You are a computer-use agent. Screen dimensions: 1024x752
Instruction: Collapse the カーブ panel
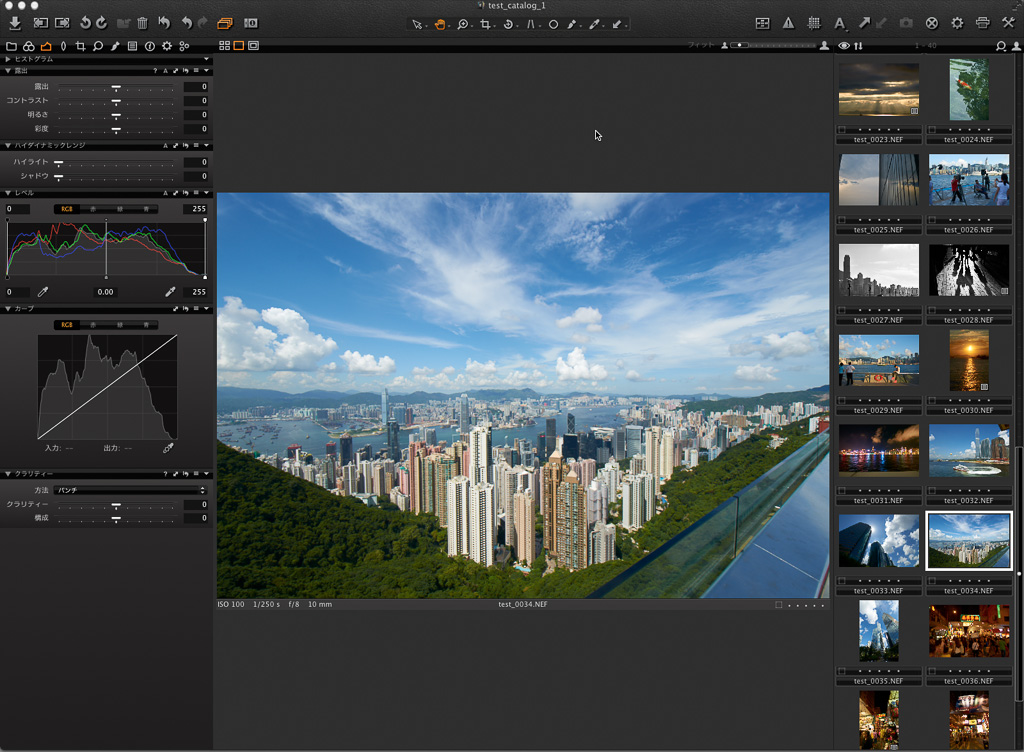point(7,309)
